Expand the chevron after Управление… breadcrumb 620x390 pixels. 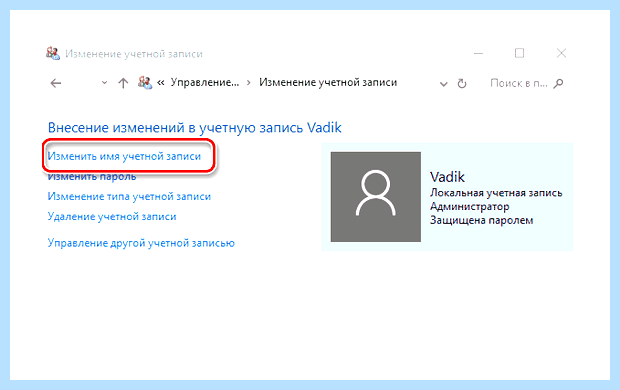click(249, 83)
